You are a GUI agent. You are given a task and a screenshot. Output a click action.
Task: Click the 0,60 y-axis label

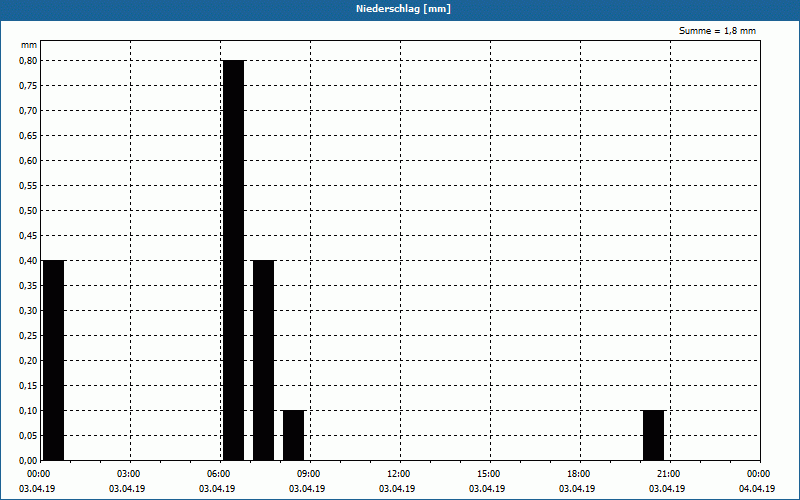pos(28,161)
